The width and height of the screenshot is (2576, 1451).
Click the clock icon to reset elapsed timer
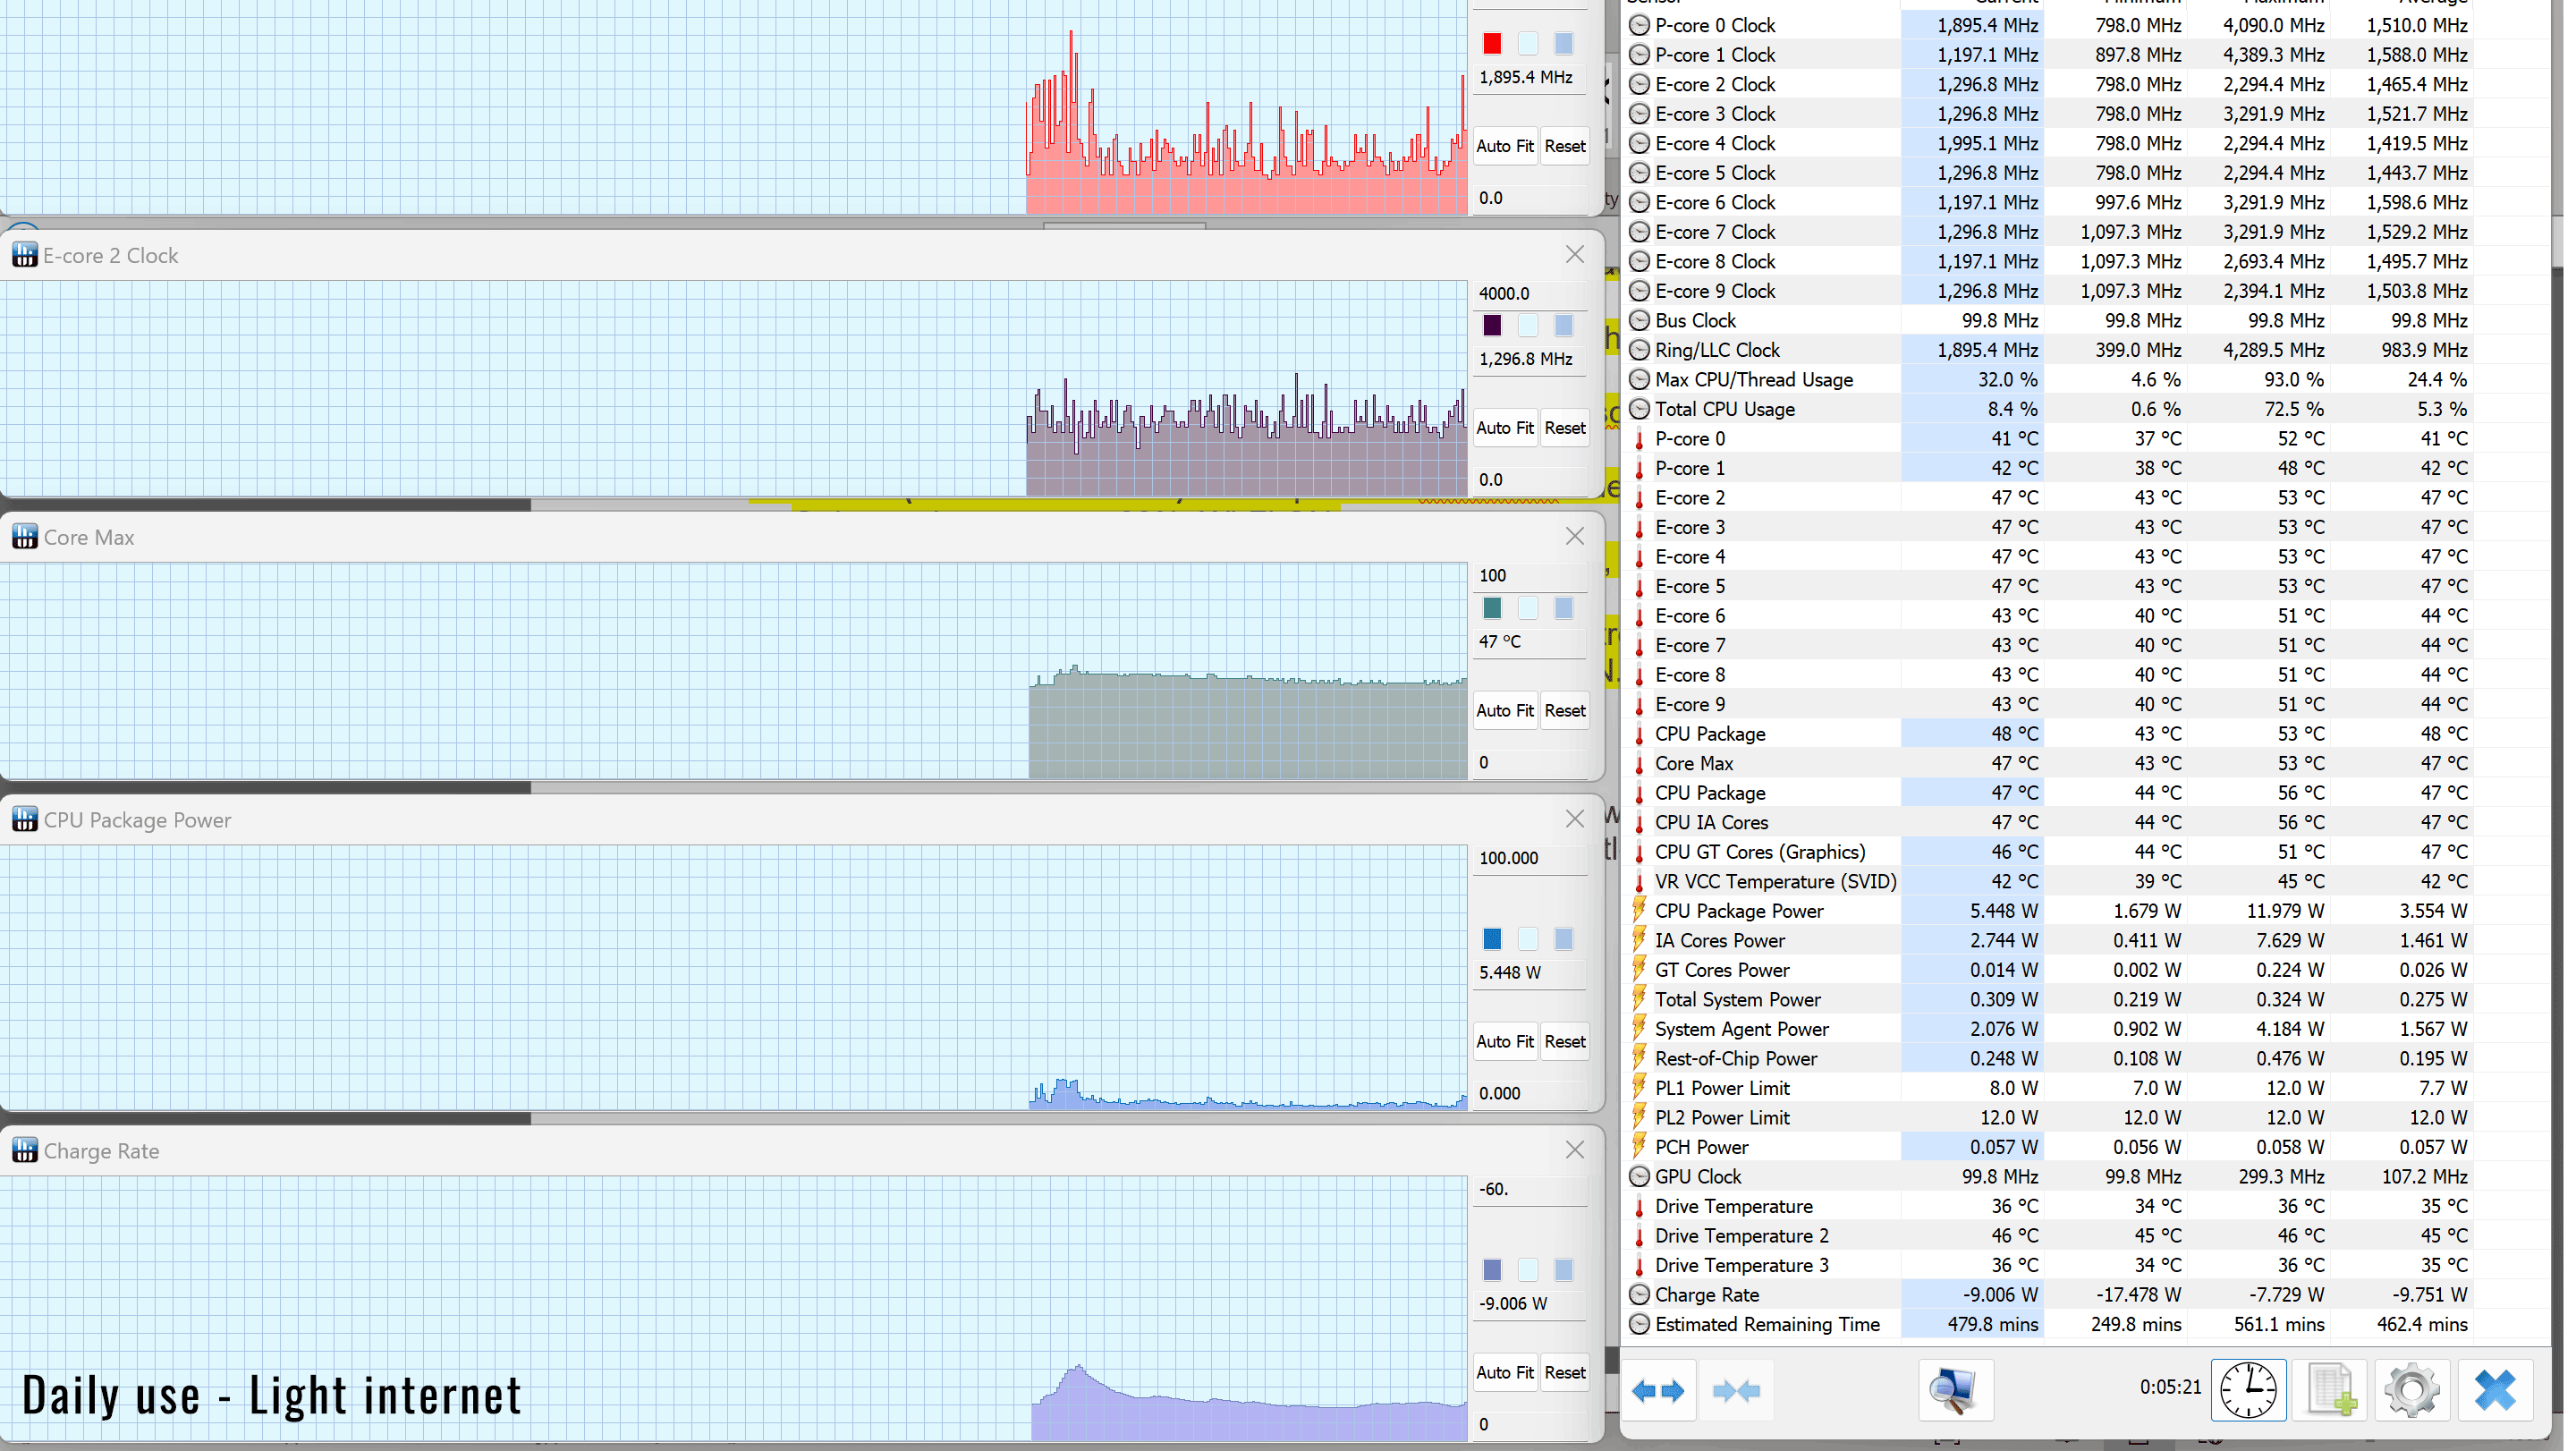2248,1390
